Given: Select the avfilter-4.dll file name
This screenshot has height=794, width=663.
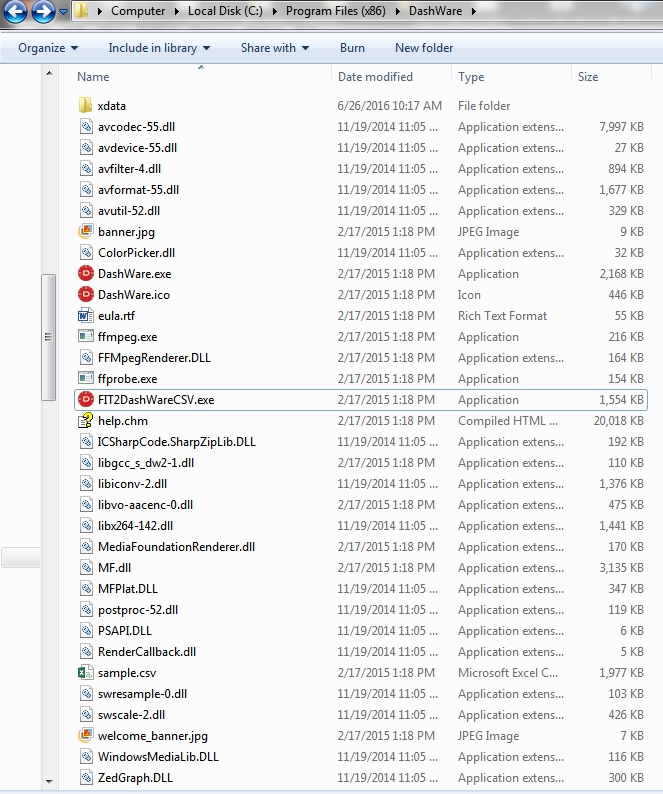Looking at the screenshot, I should [129, 169].
